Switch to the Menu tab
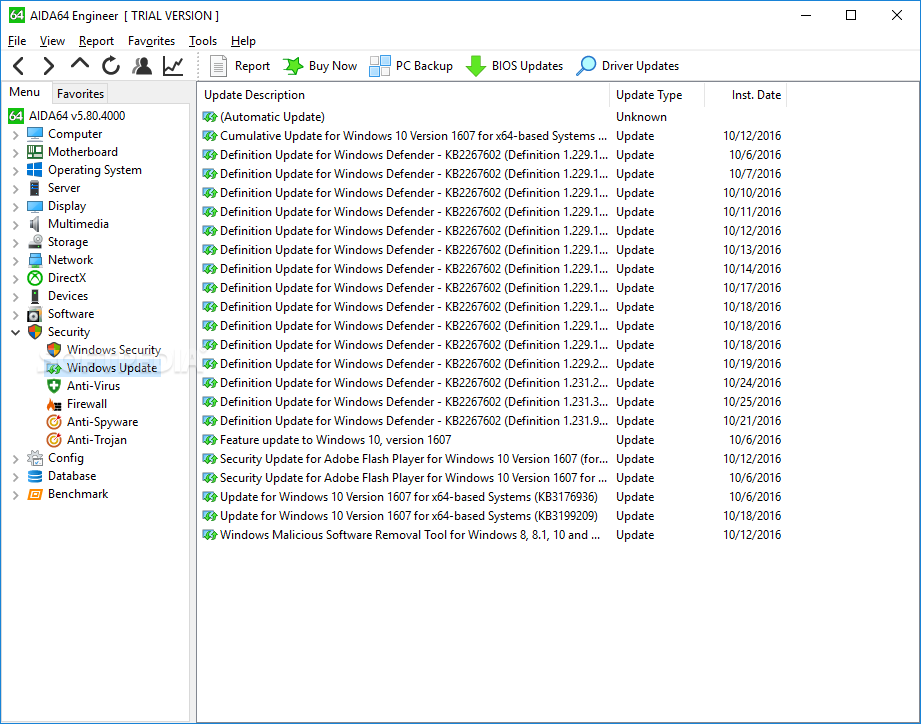921x724 pixels. [25, 92]
